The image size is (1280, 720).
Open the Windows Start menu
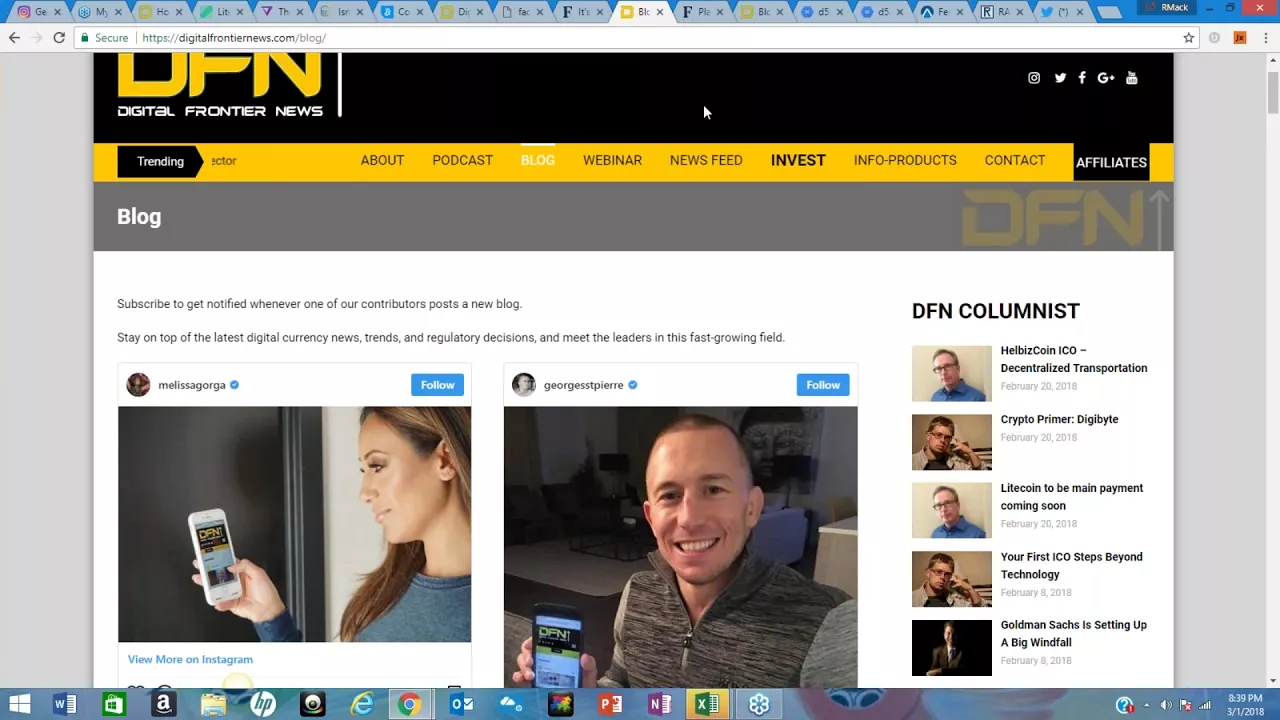pos(19,704)
